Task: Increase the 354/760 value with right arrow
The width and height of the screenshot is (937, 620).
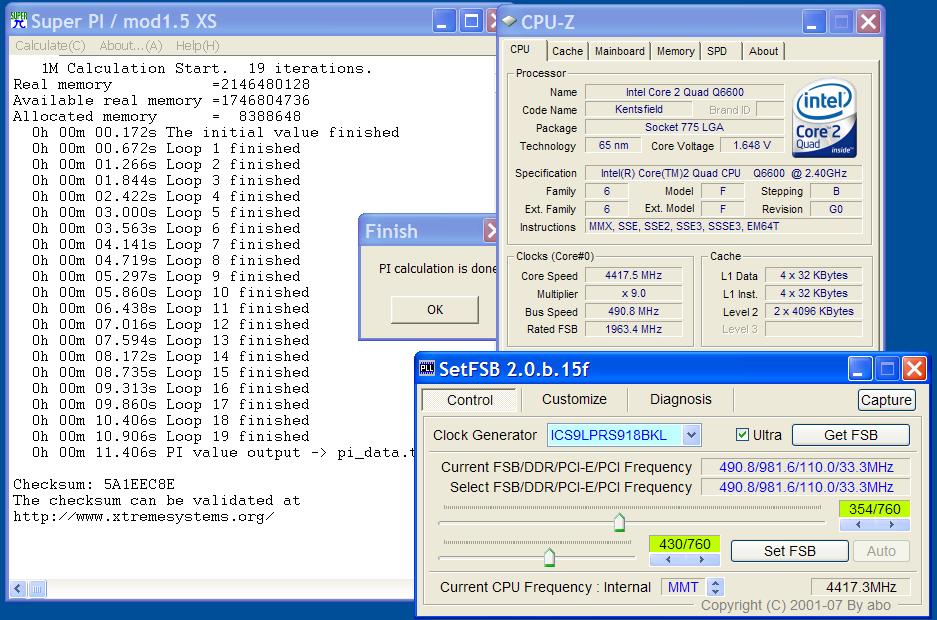Action: (x=892, y=525)
